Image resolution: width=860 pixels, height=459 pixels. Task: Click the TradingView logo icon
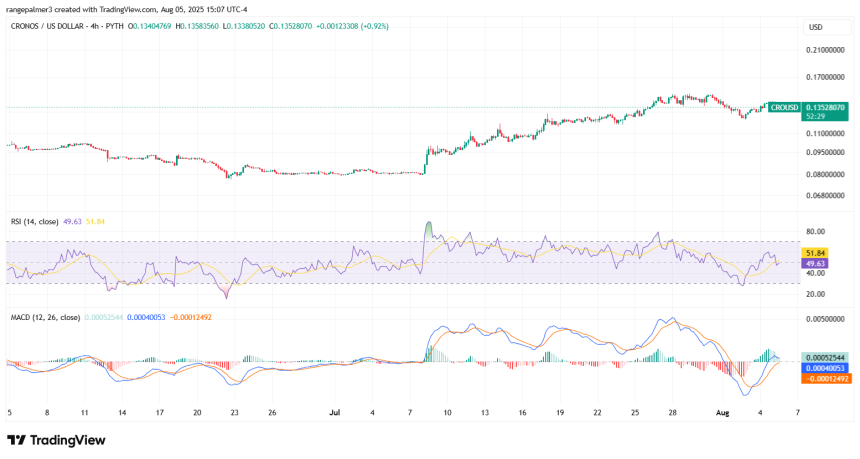(16, 440)
